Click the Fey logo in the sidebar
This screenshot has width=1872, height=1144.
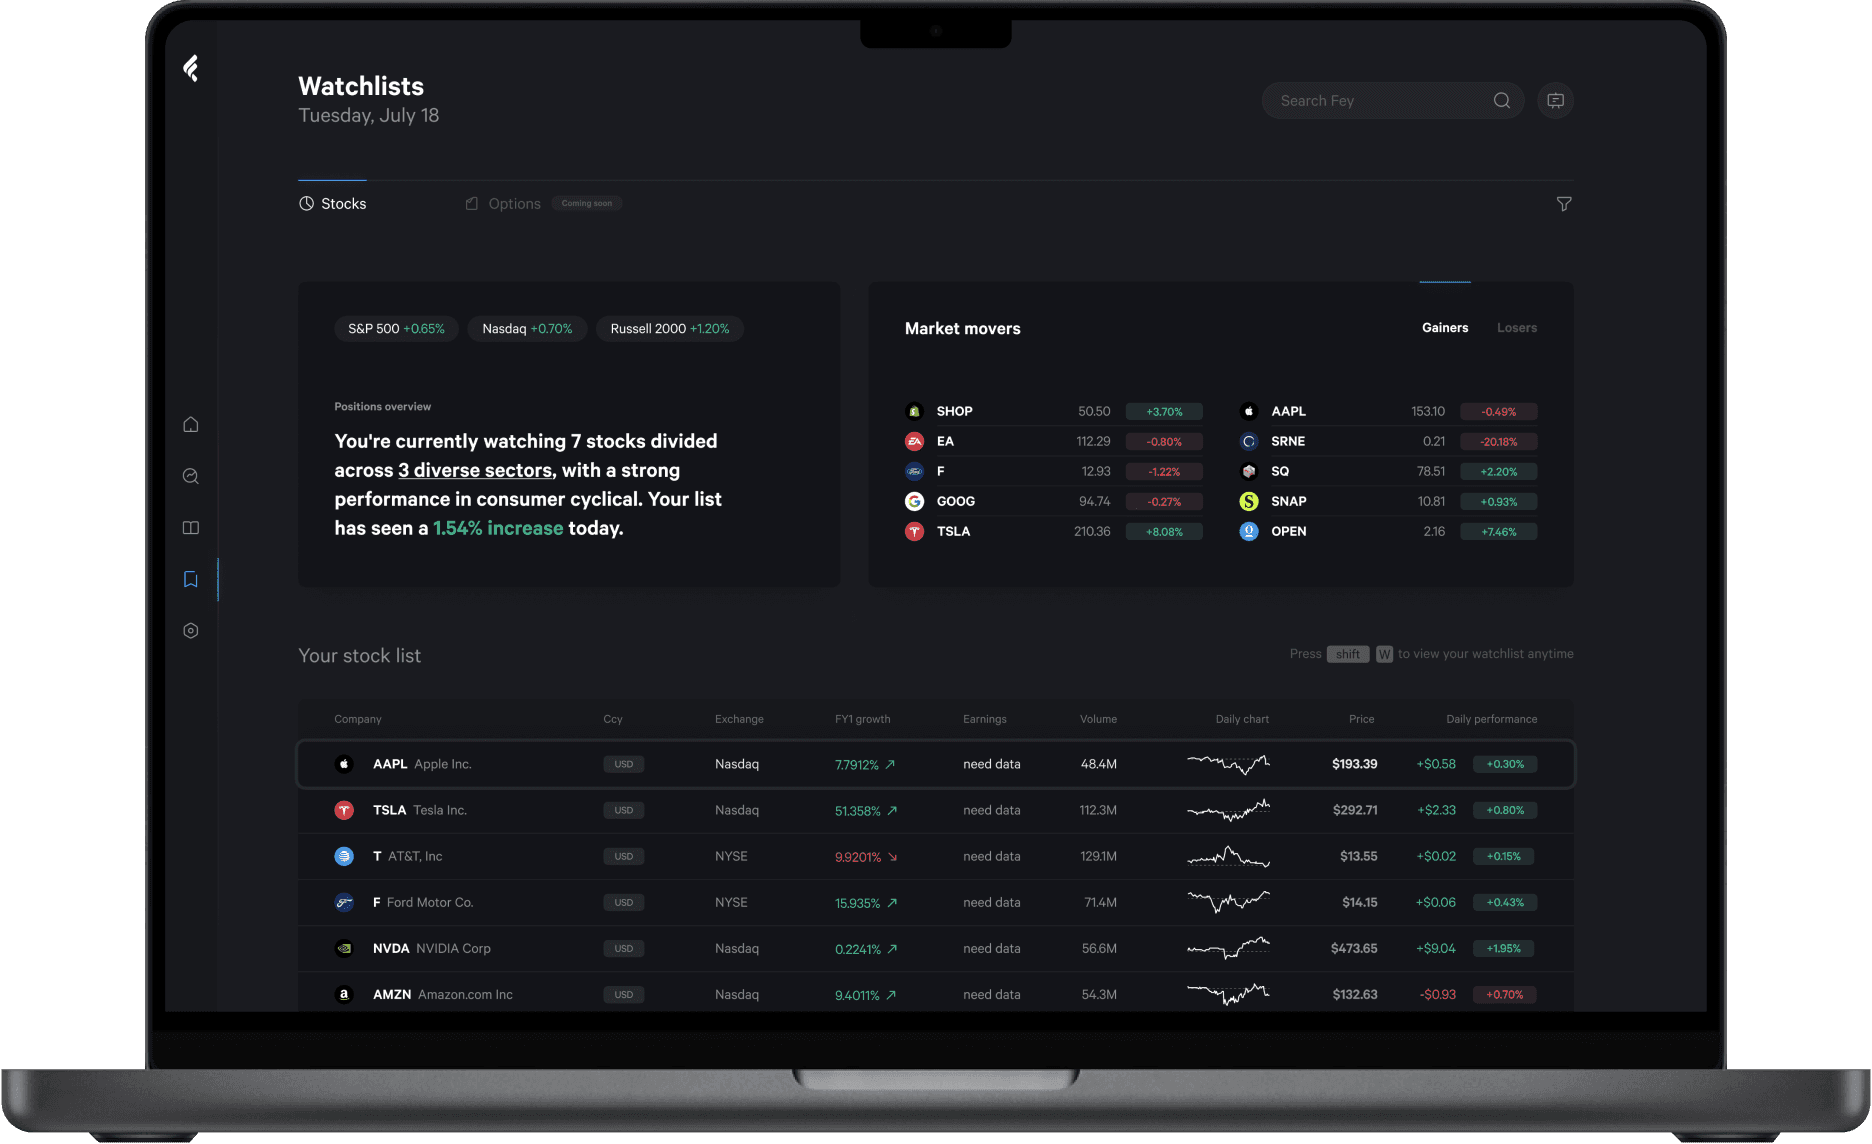click(x=191, y=68)
